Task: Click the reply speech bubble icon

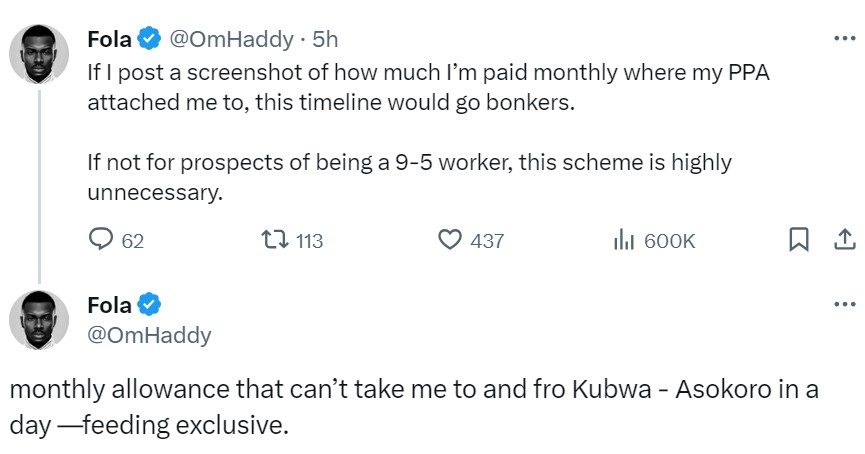Action: (101, 240)
